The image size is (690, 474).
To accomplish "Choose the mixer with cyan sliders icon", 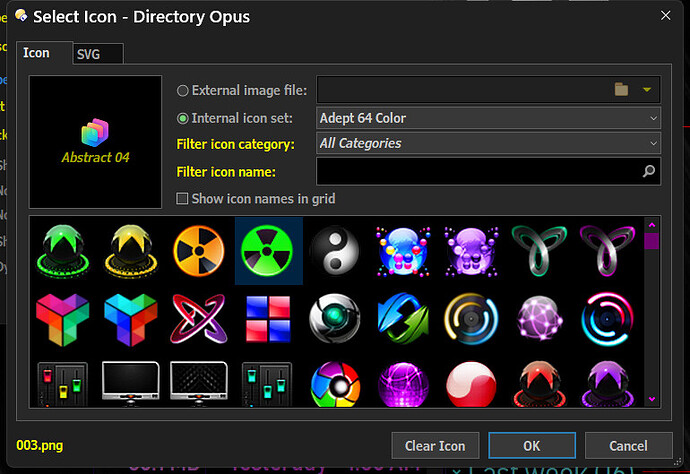I will coord(267,384).
